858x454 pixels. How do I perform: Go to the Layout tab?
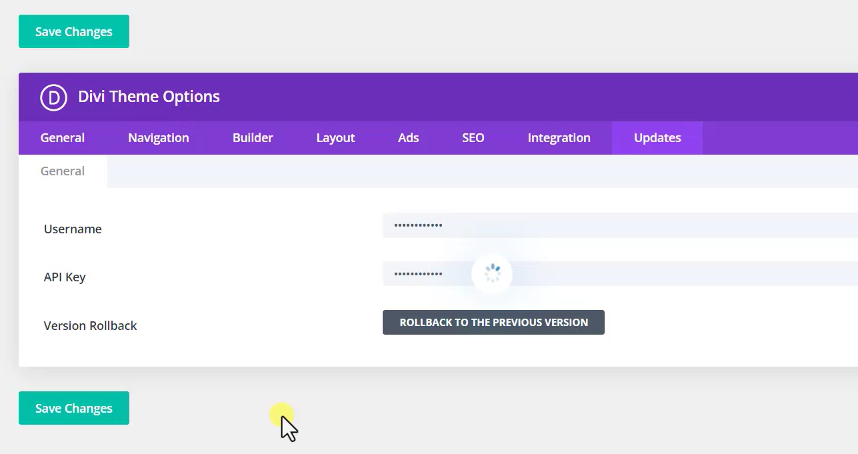[x=335, y=138]
